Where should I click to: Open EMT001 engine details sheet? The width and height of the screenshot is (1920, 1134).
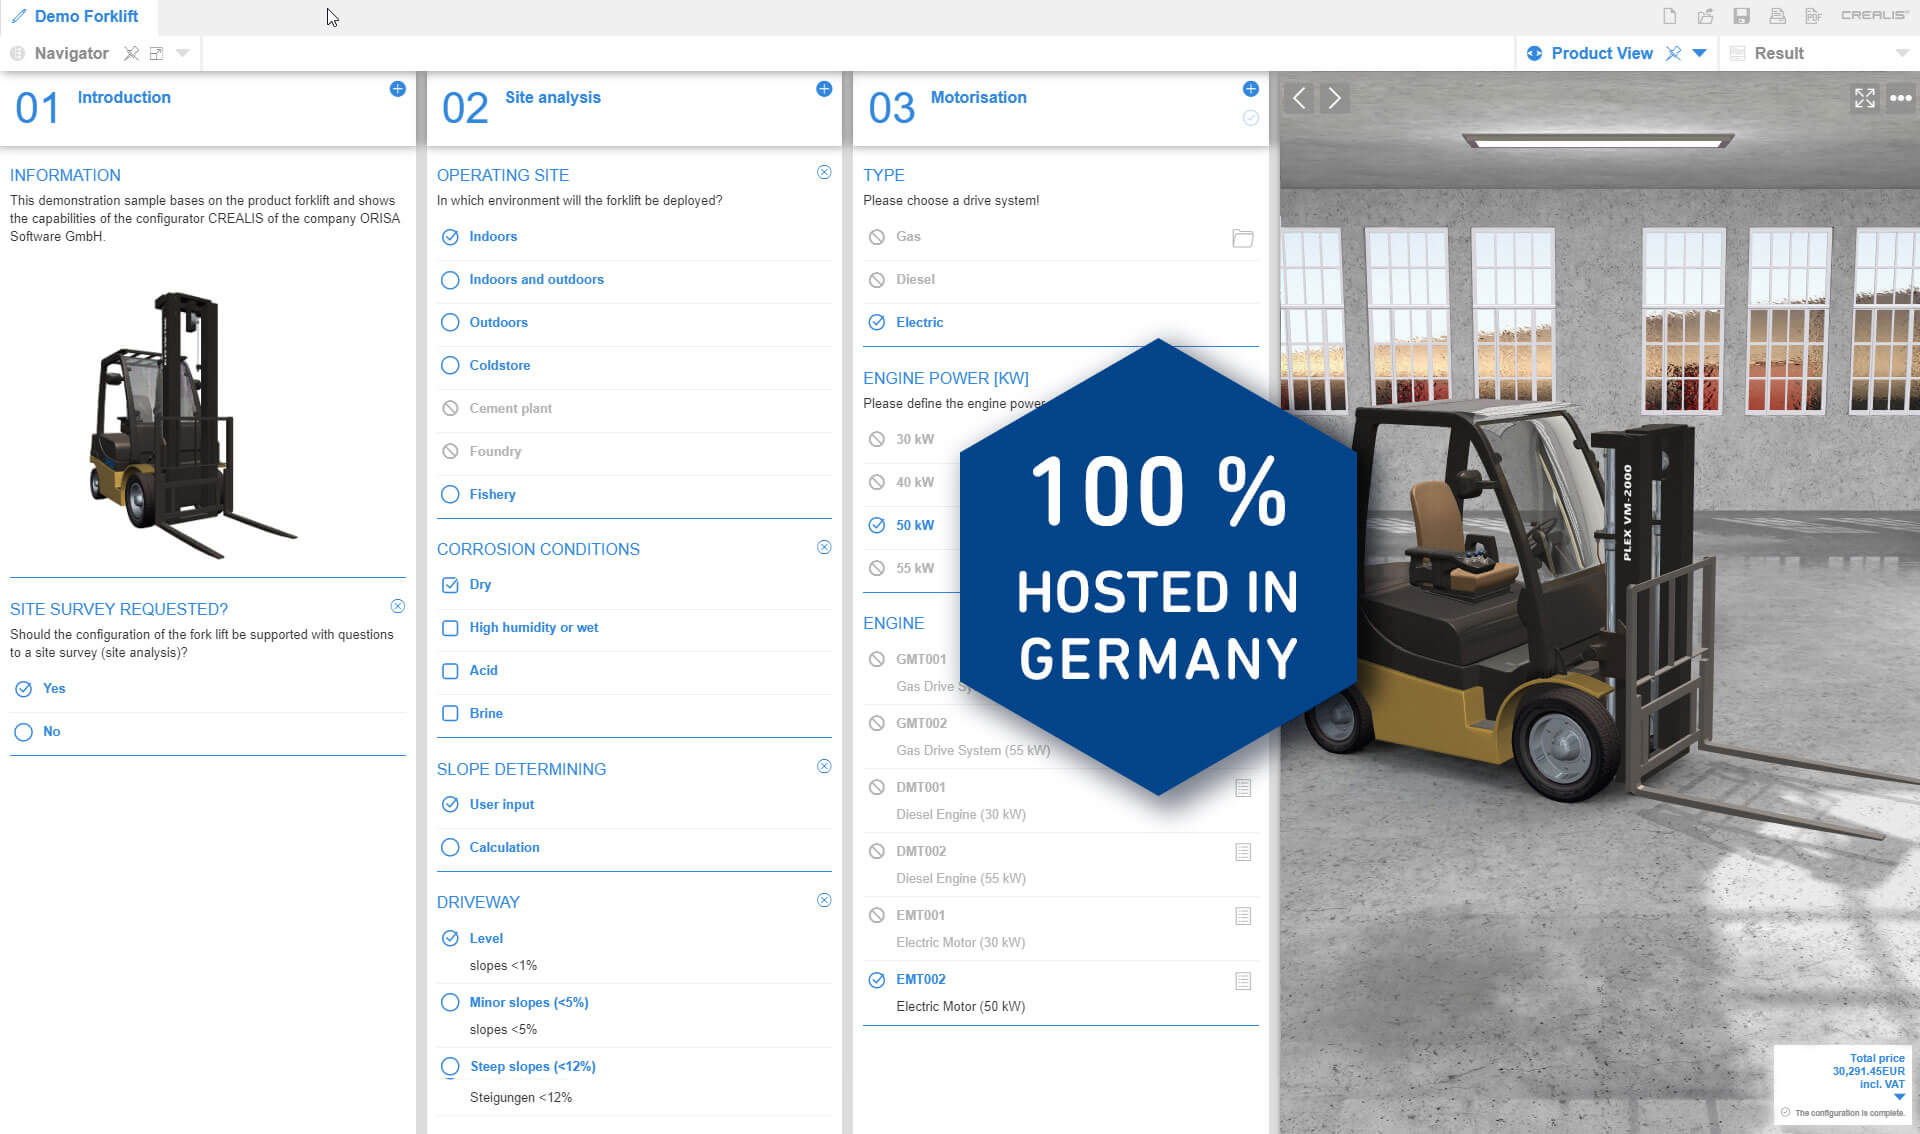click(1243, 916)
